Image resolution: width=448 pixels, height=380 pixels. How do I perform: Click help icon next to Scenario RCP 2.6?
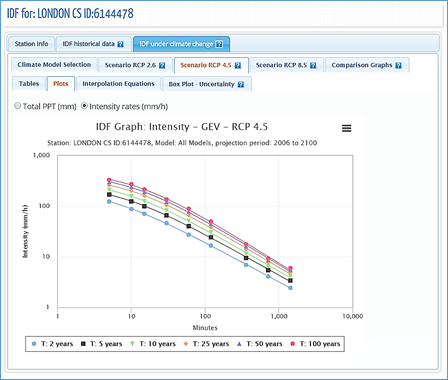pos(162,65)
